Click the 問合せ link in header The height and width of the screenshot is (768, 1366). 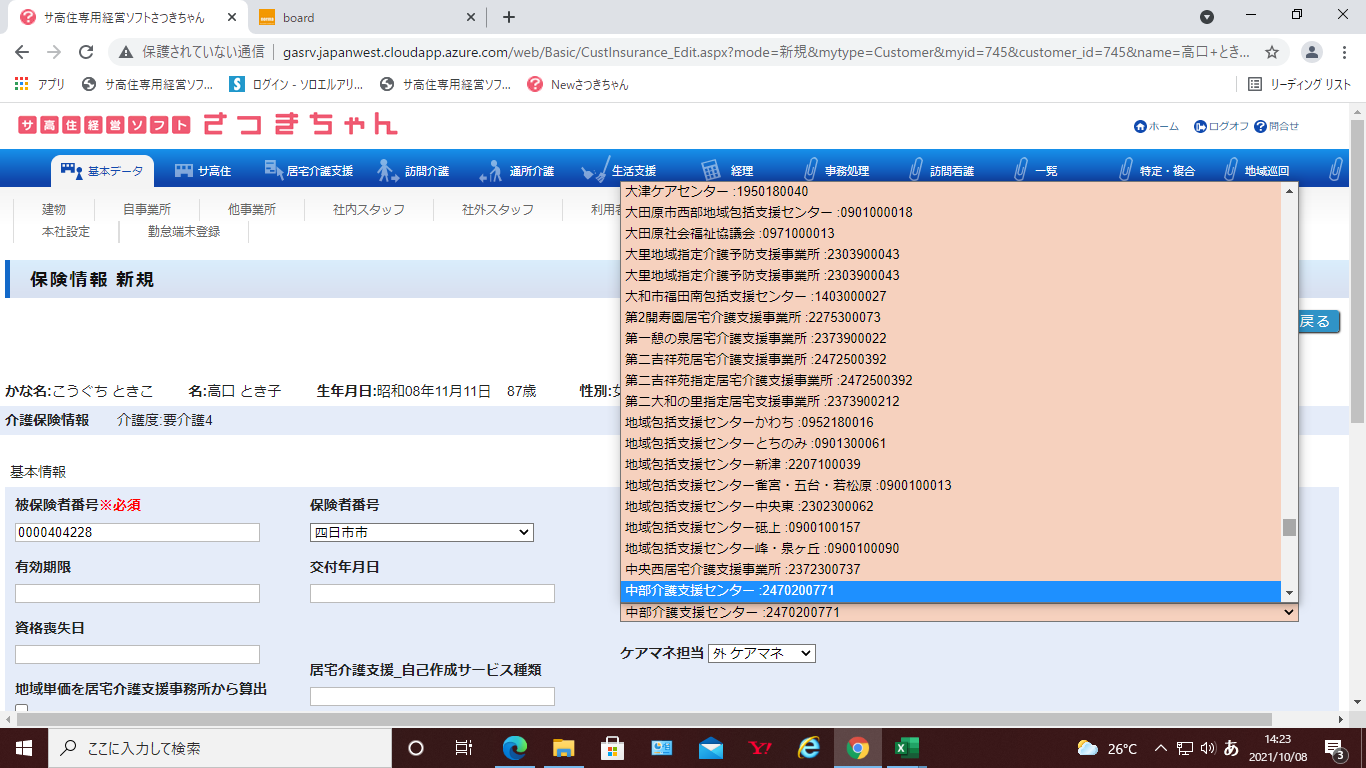point(1276,127)
